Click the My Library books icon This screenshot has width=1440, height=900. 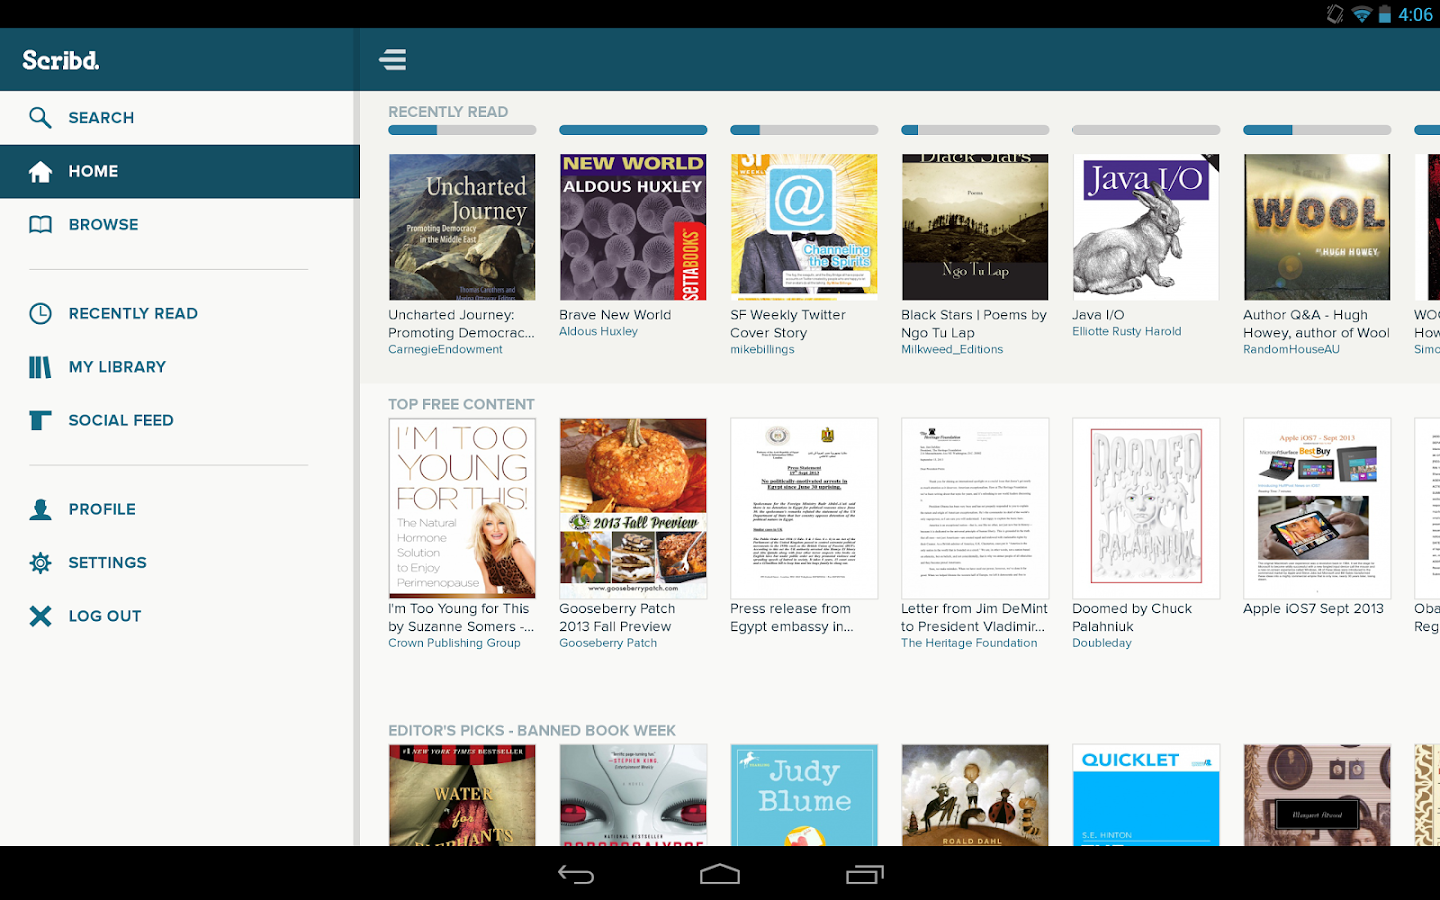[x=40, y=367]
